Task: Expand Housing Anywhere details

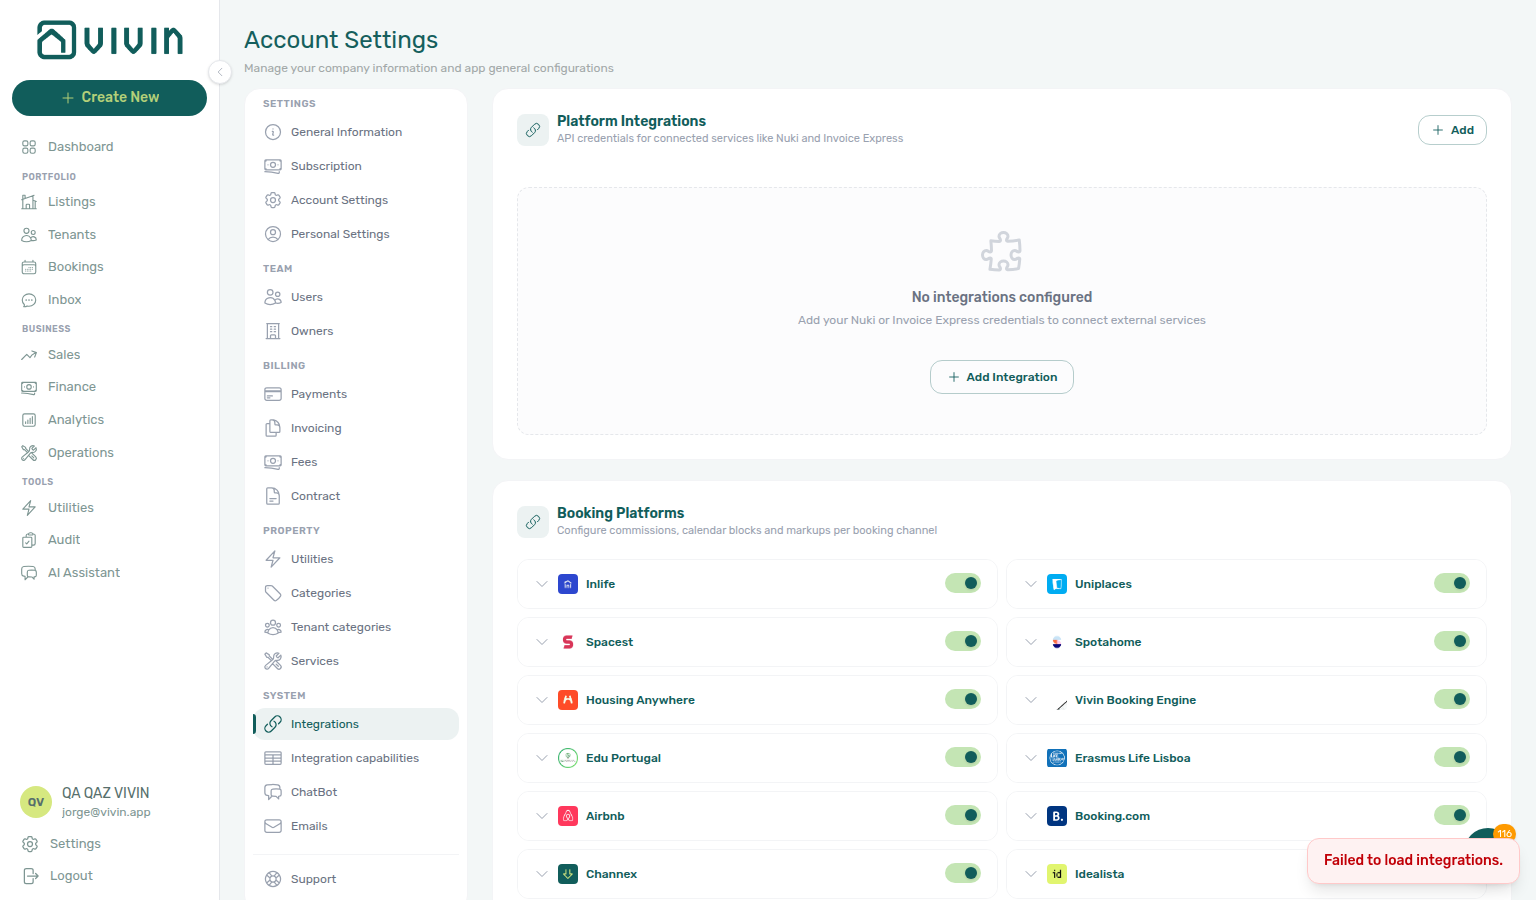Action: click(x=542, y=700)
